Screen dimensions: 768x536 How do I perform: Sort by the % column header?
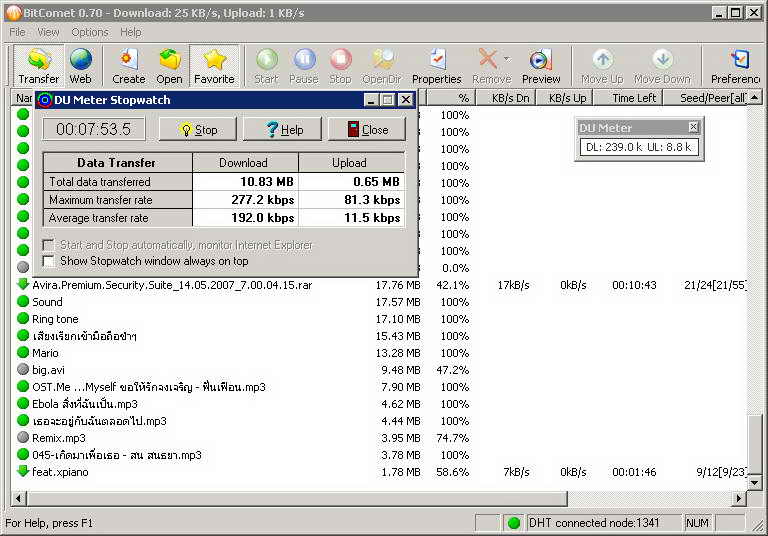coord(449,98)
